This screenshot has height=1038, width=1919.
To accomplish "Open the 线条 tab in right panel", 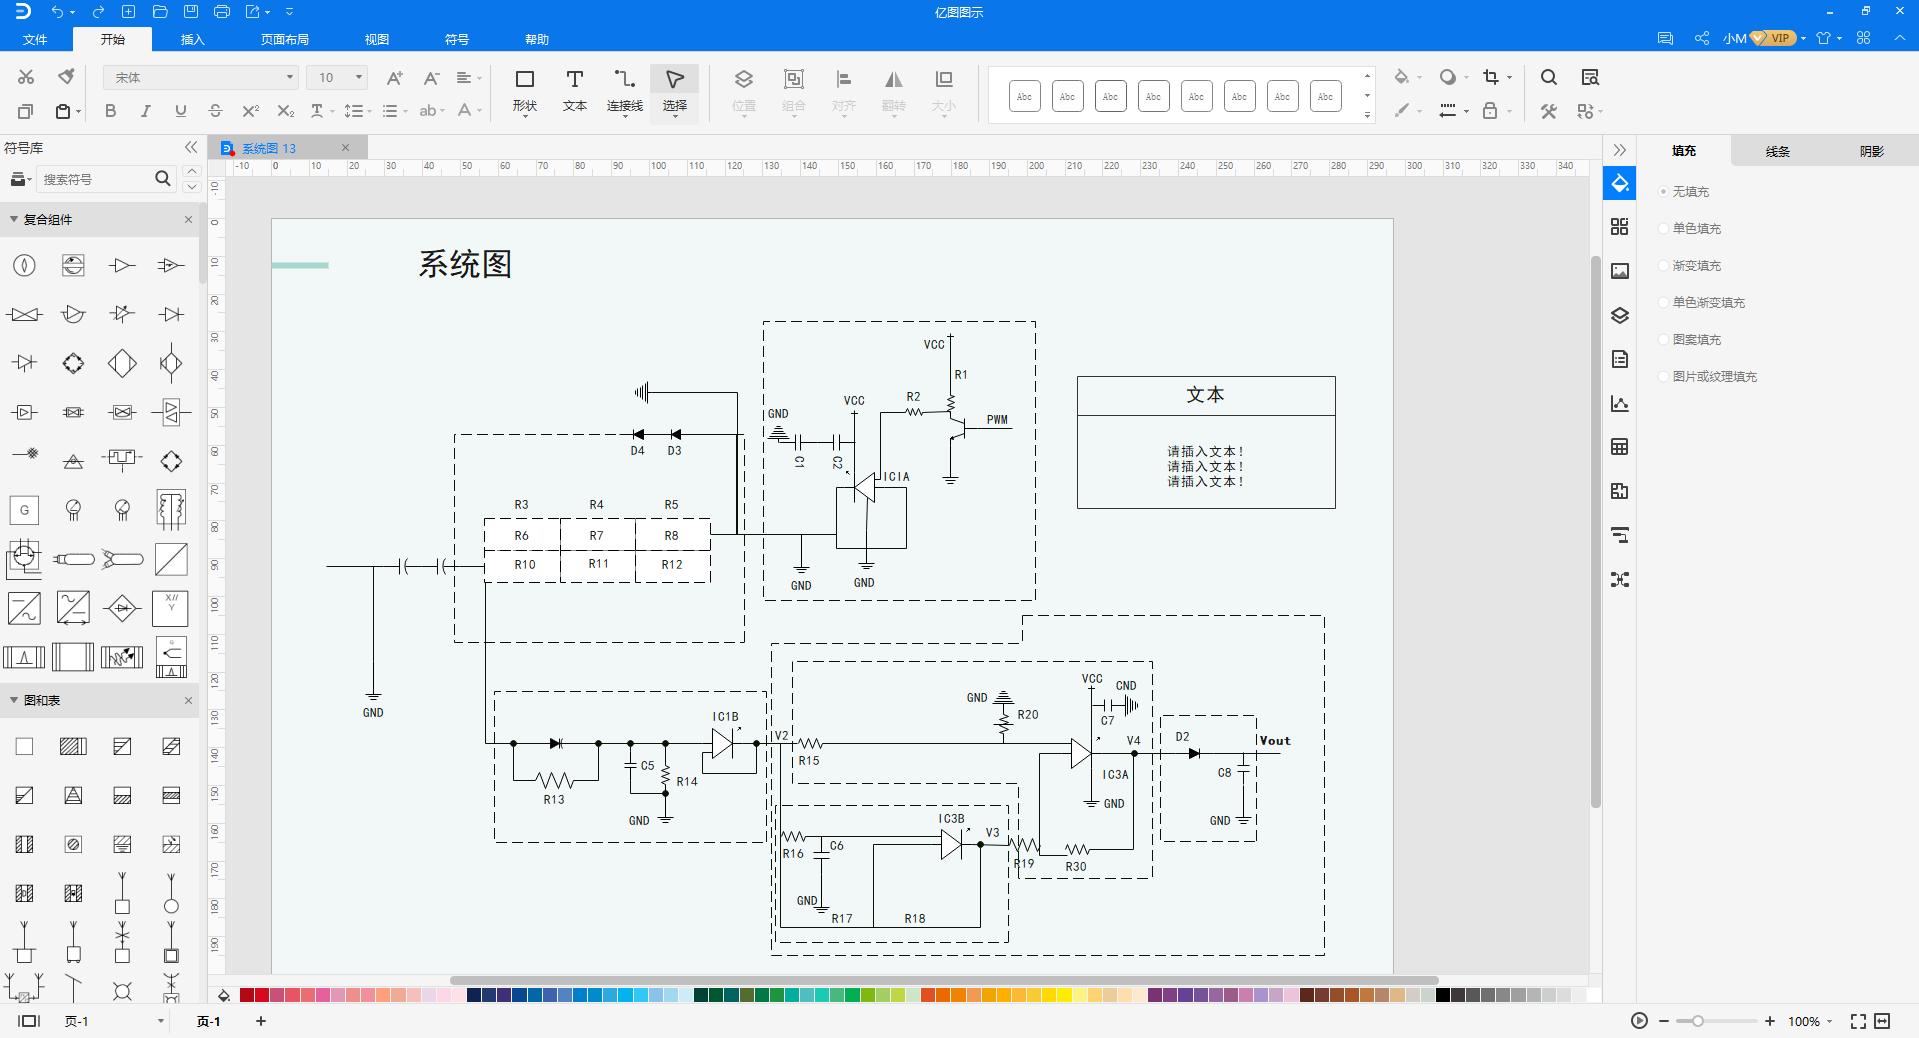I will click(x=1777, y=151).
